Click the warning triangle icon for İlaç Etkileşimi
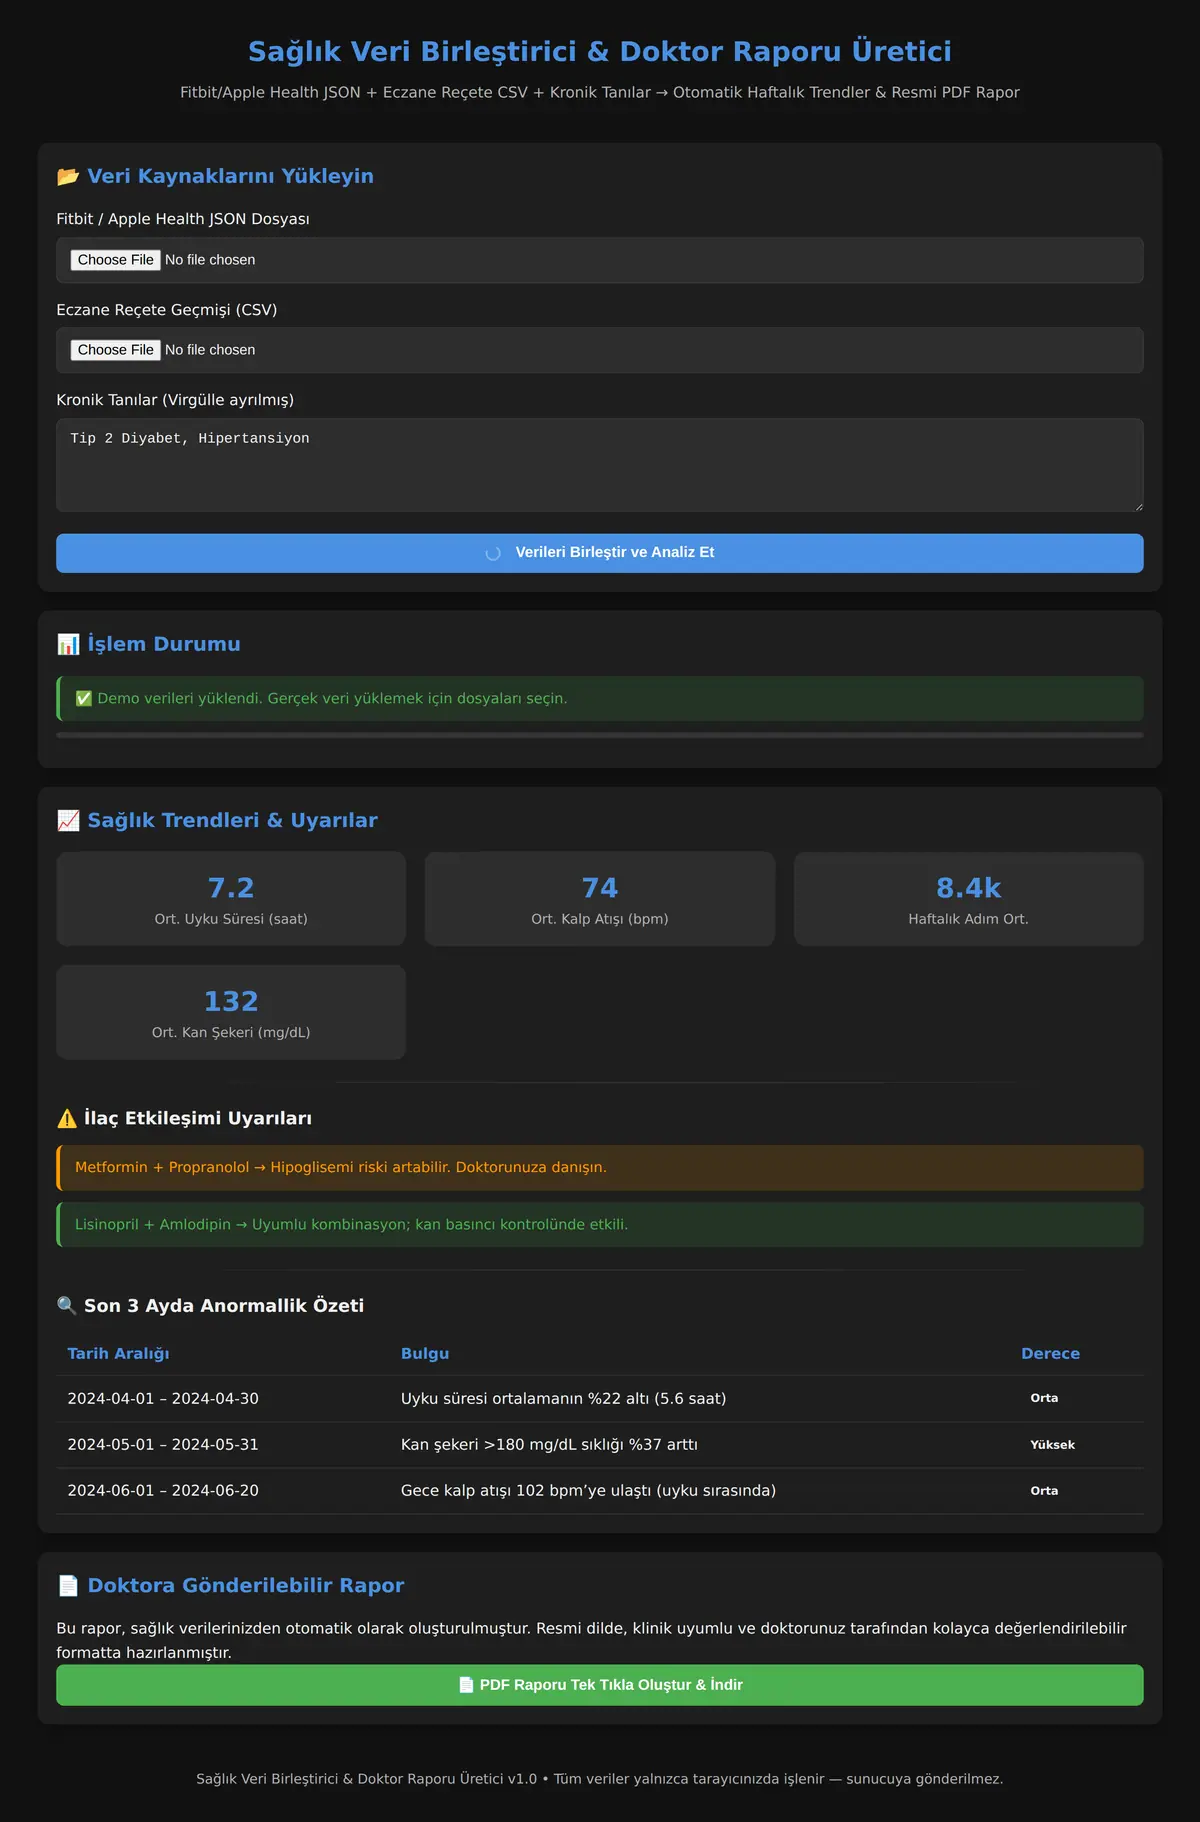This screenshot has height=1822, width=1200. (67, 1119)
